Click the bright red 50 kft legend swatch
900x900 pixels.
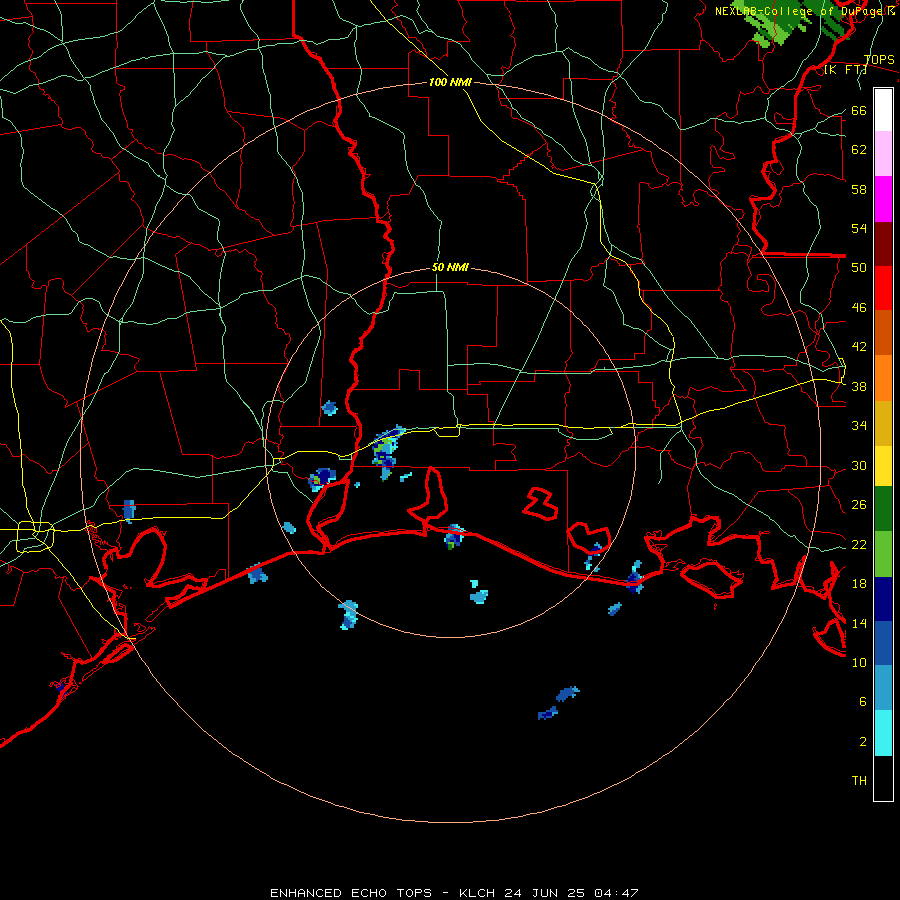(x=883, y=288)
